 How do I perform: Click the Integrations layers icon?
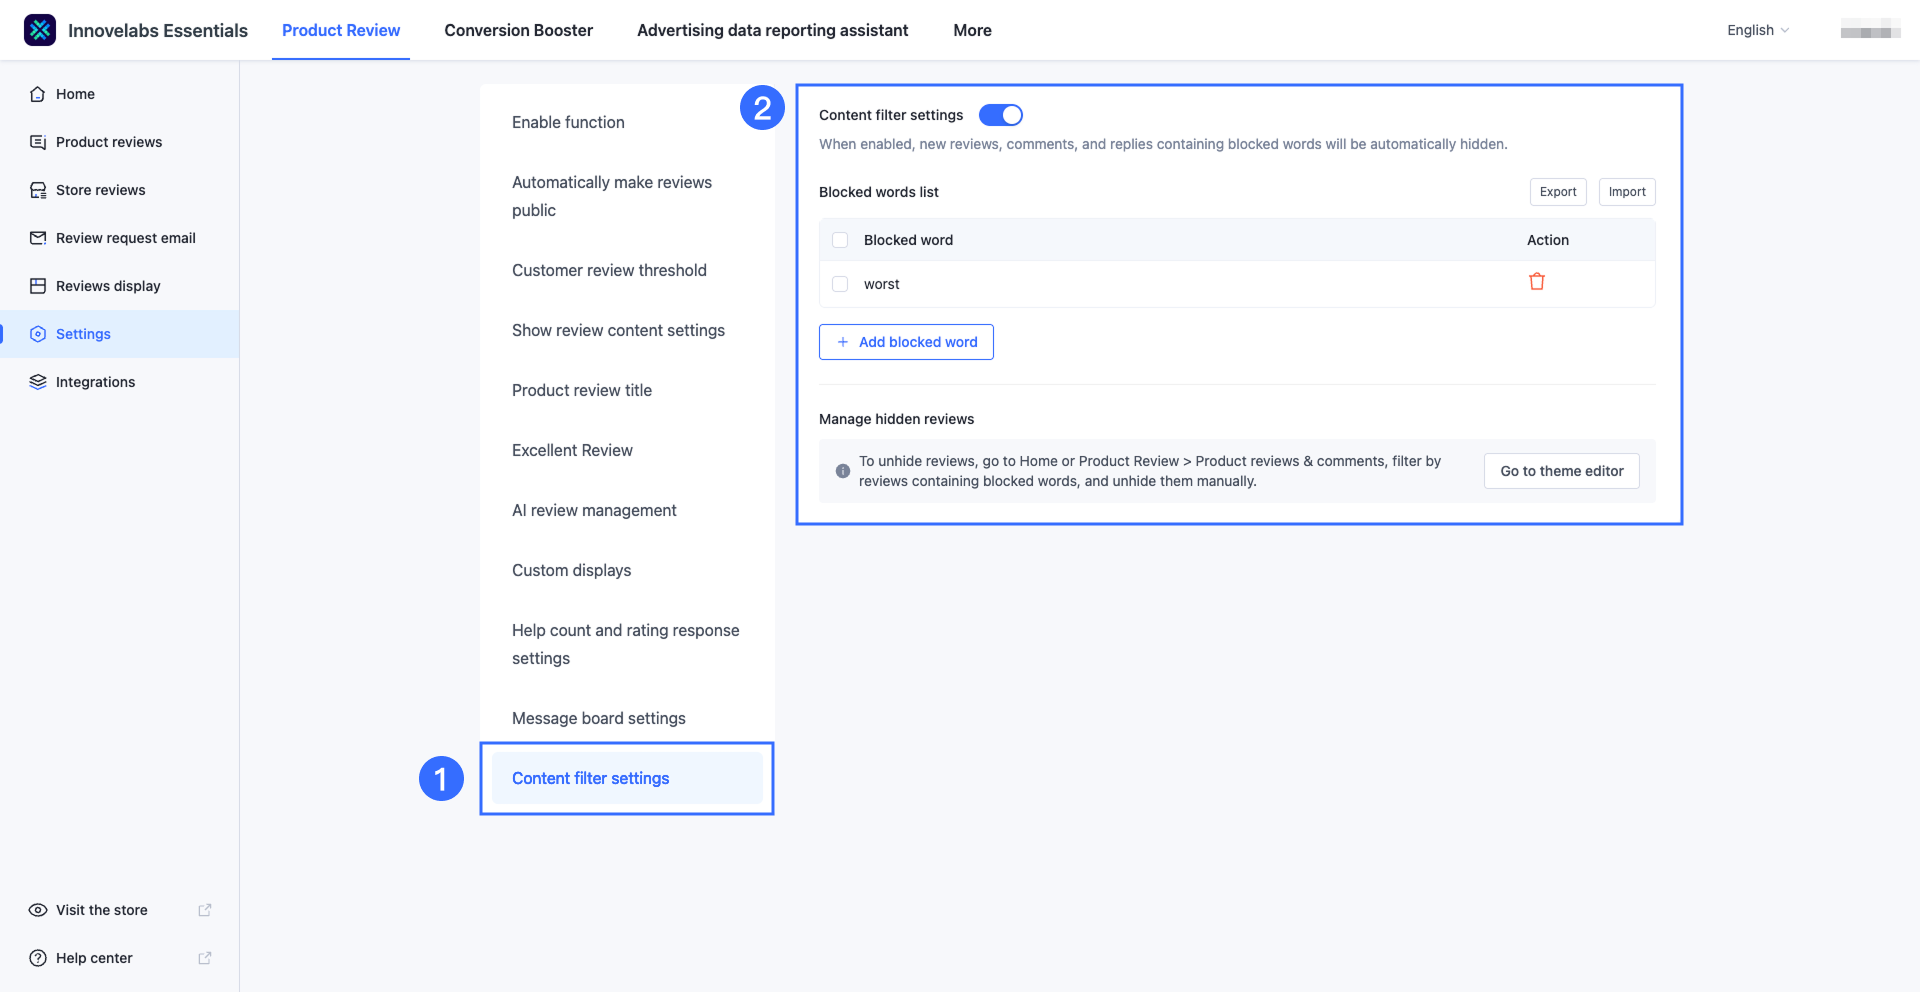38,382
